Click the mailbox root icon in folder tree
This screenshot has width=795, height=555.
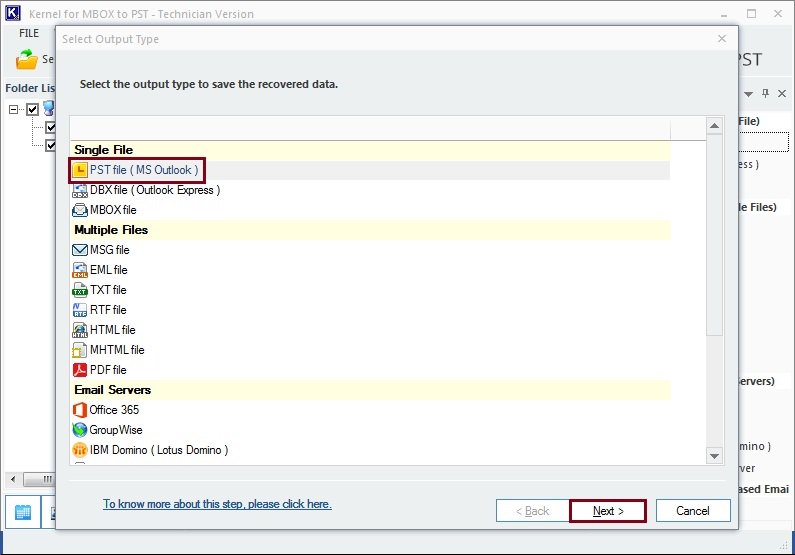pos(49,108)
